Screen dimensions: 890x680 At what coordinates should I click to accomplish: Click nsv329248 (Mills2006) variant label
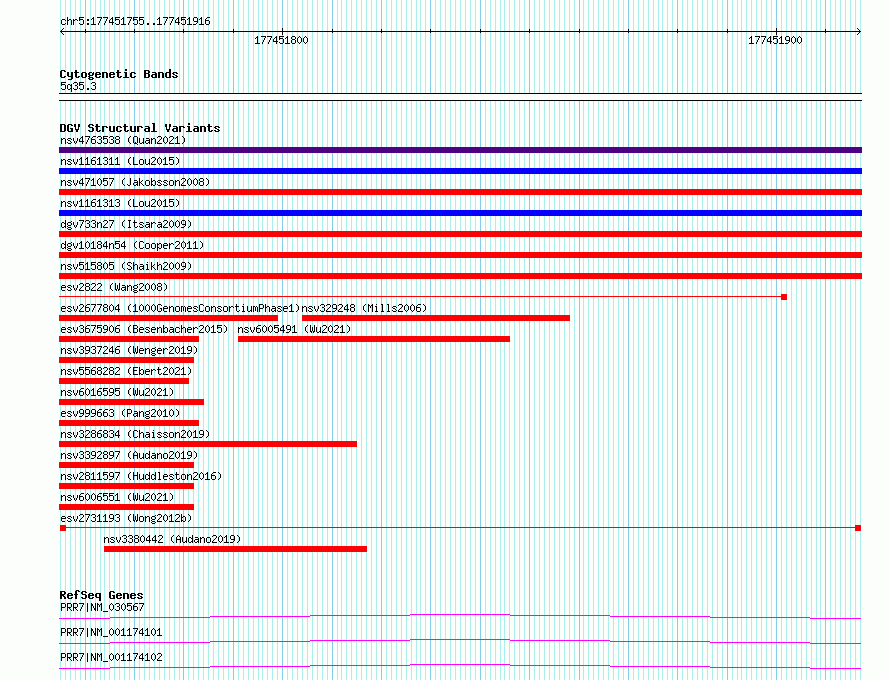coord(364,308)
